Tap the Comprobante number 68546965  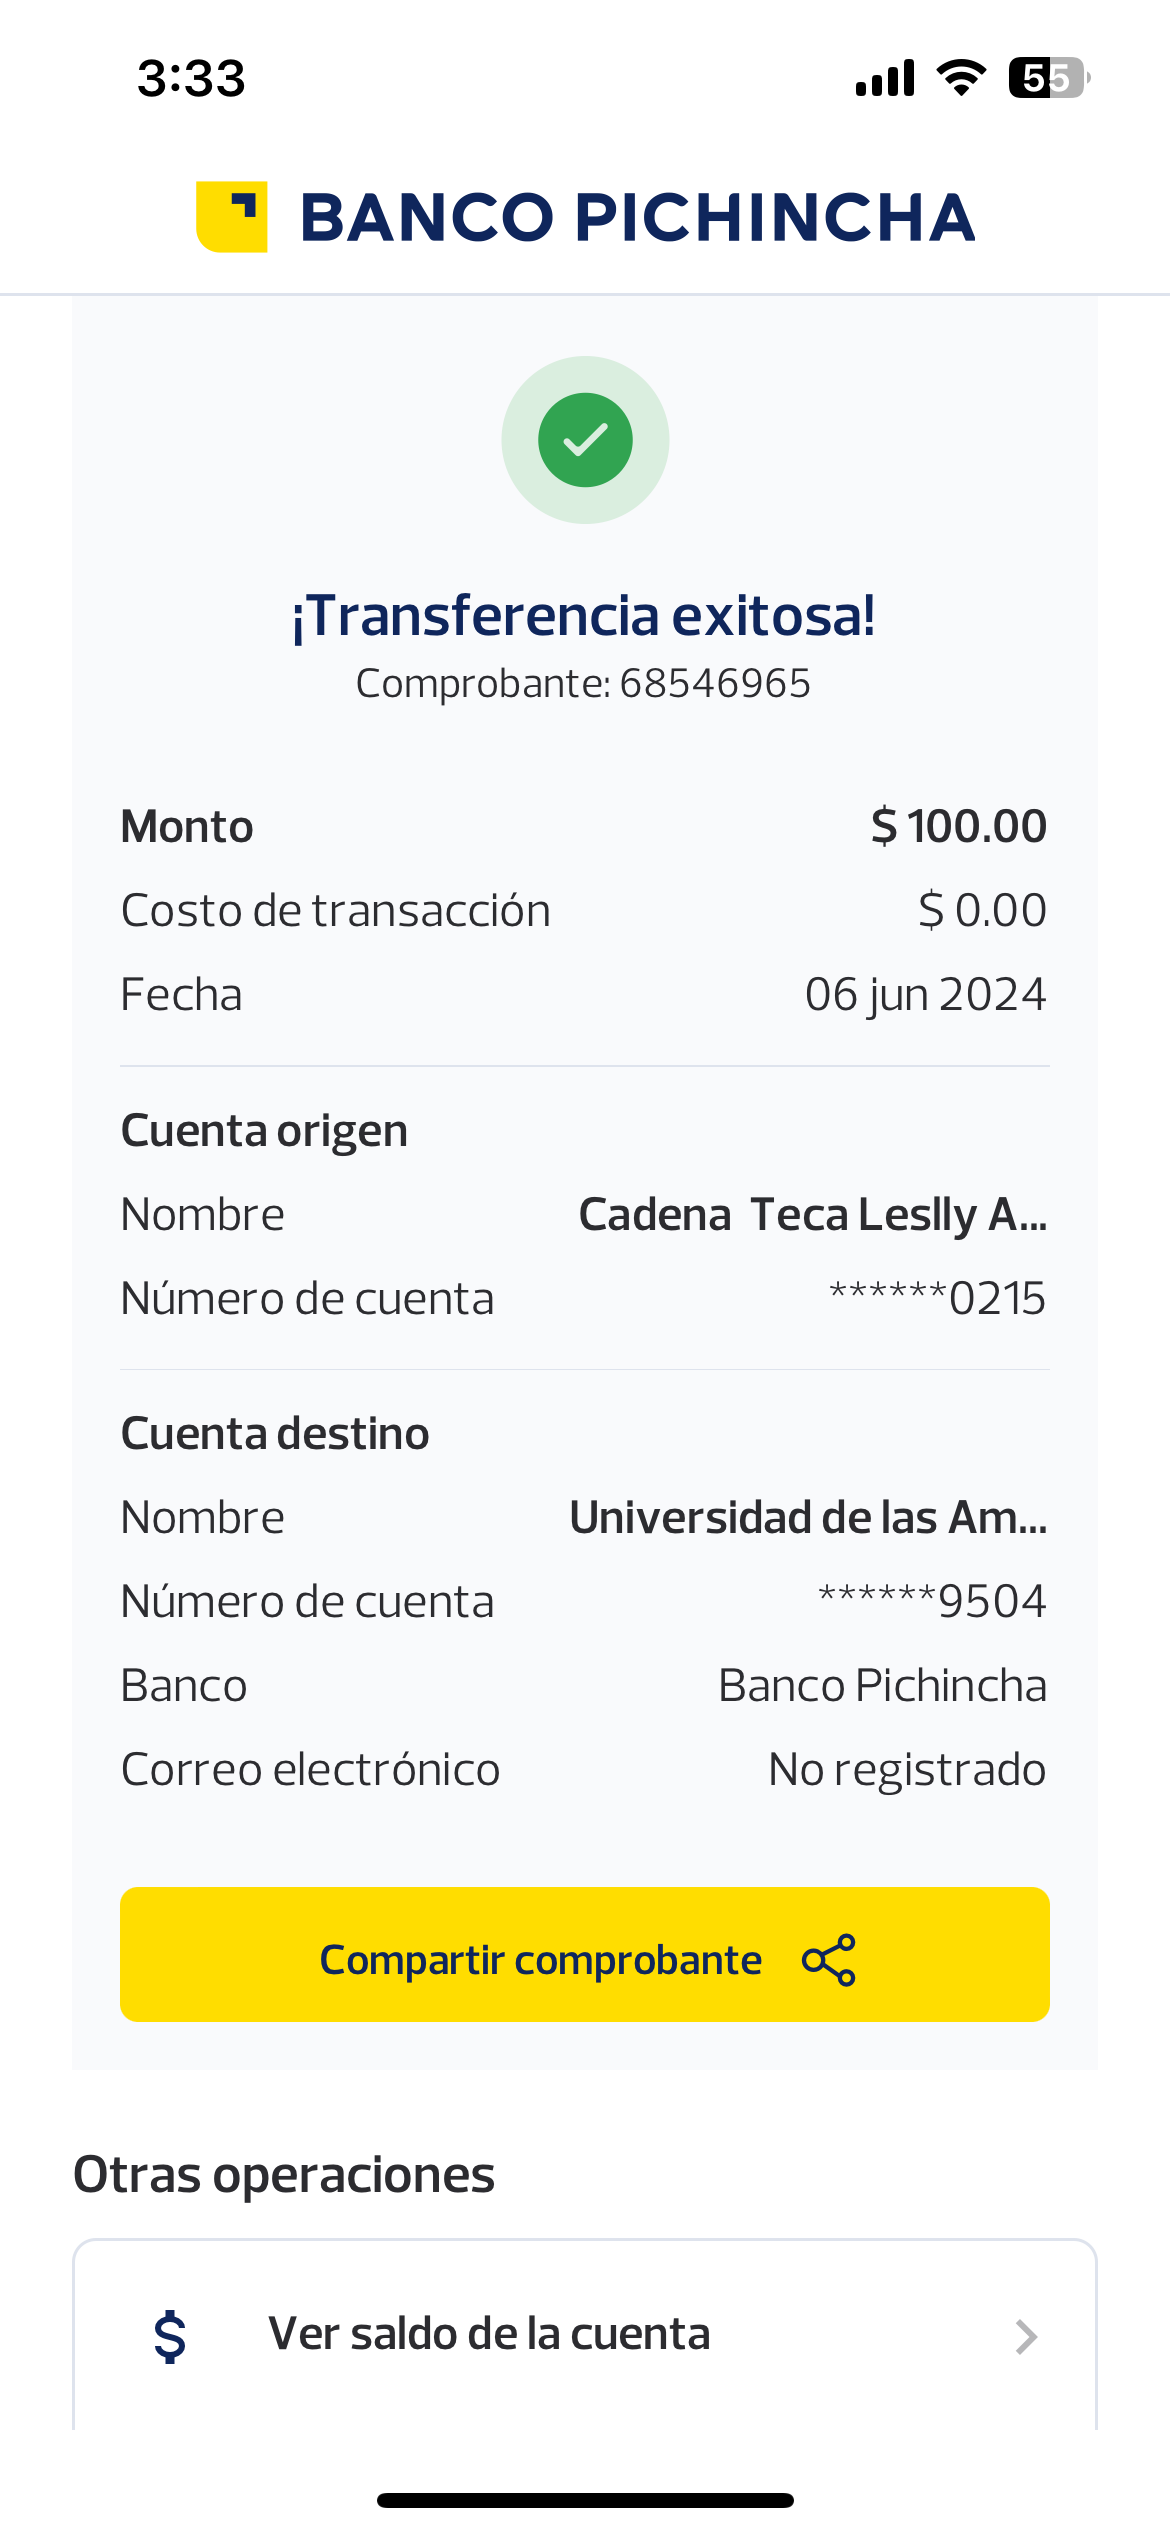tap(714, 684)
